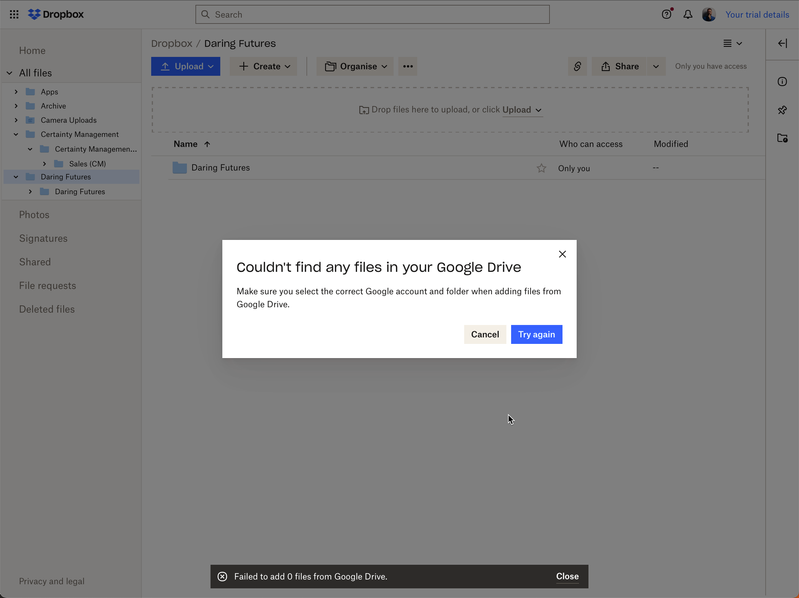The height and width of the screenshot is (598, 799).
Task: Open the Organise dropdown menu
Action: (355, 67)
